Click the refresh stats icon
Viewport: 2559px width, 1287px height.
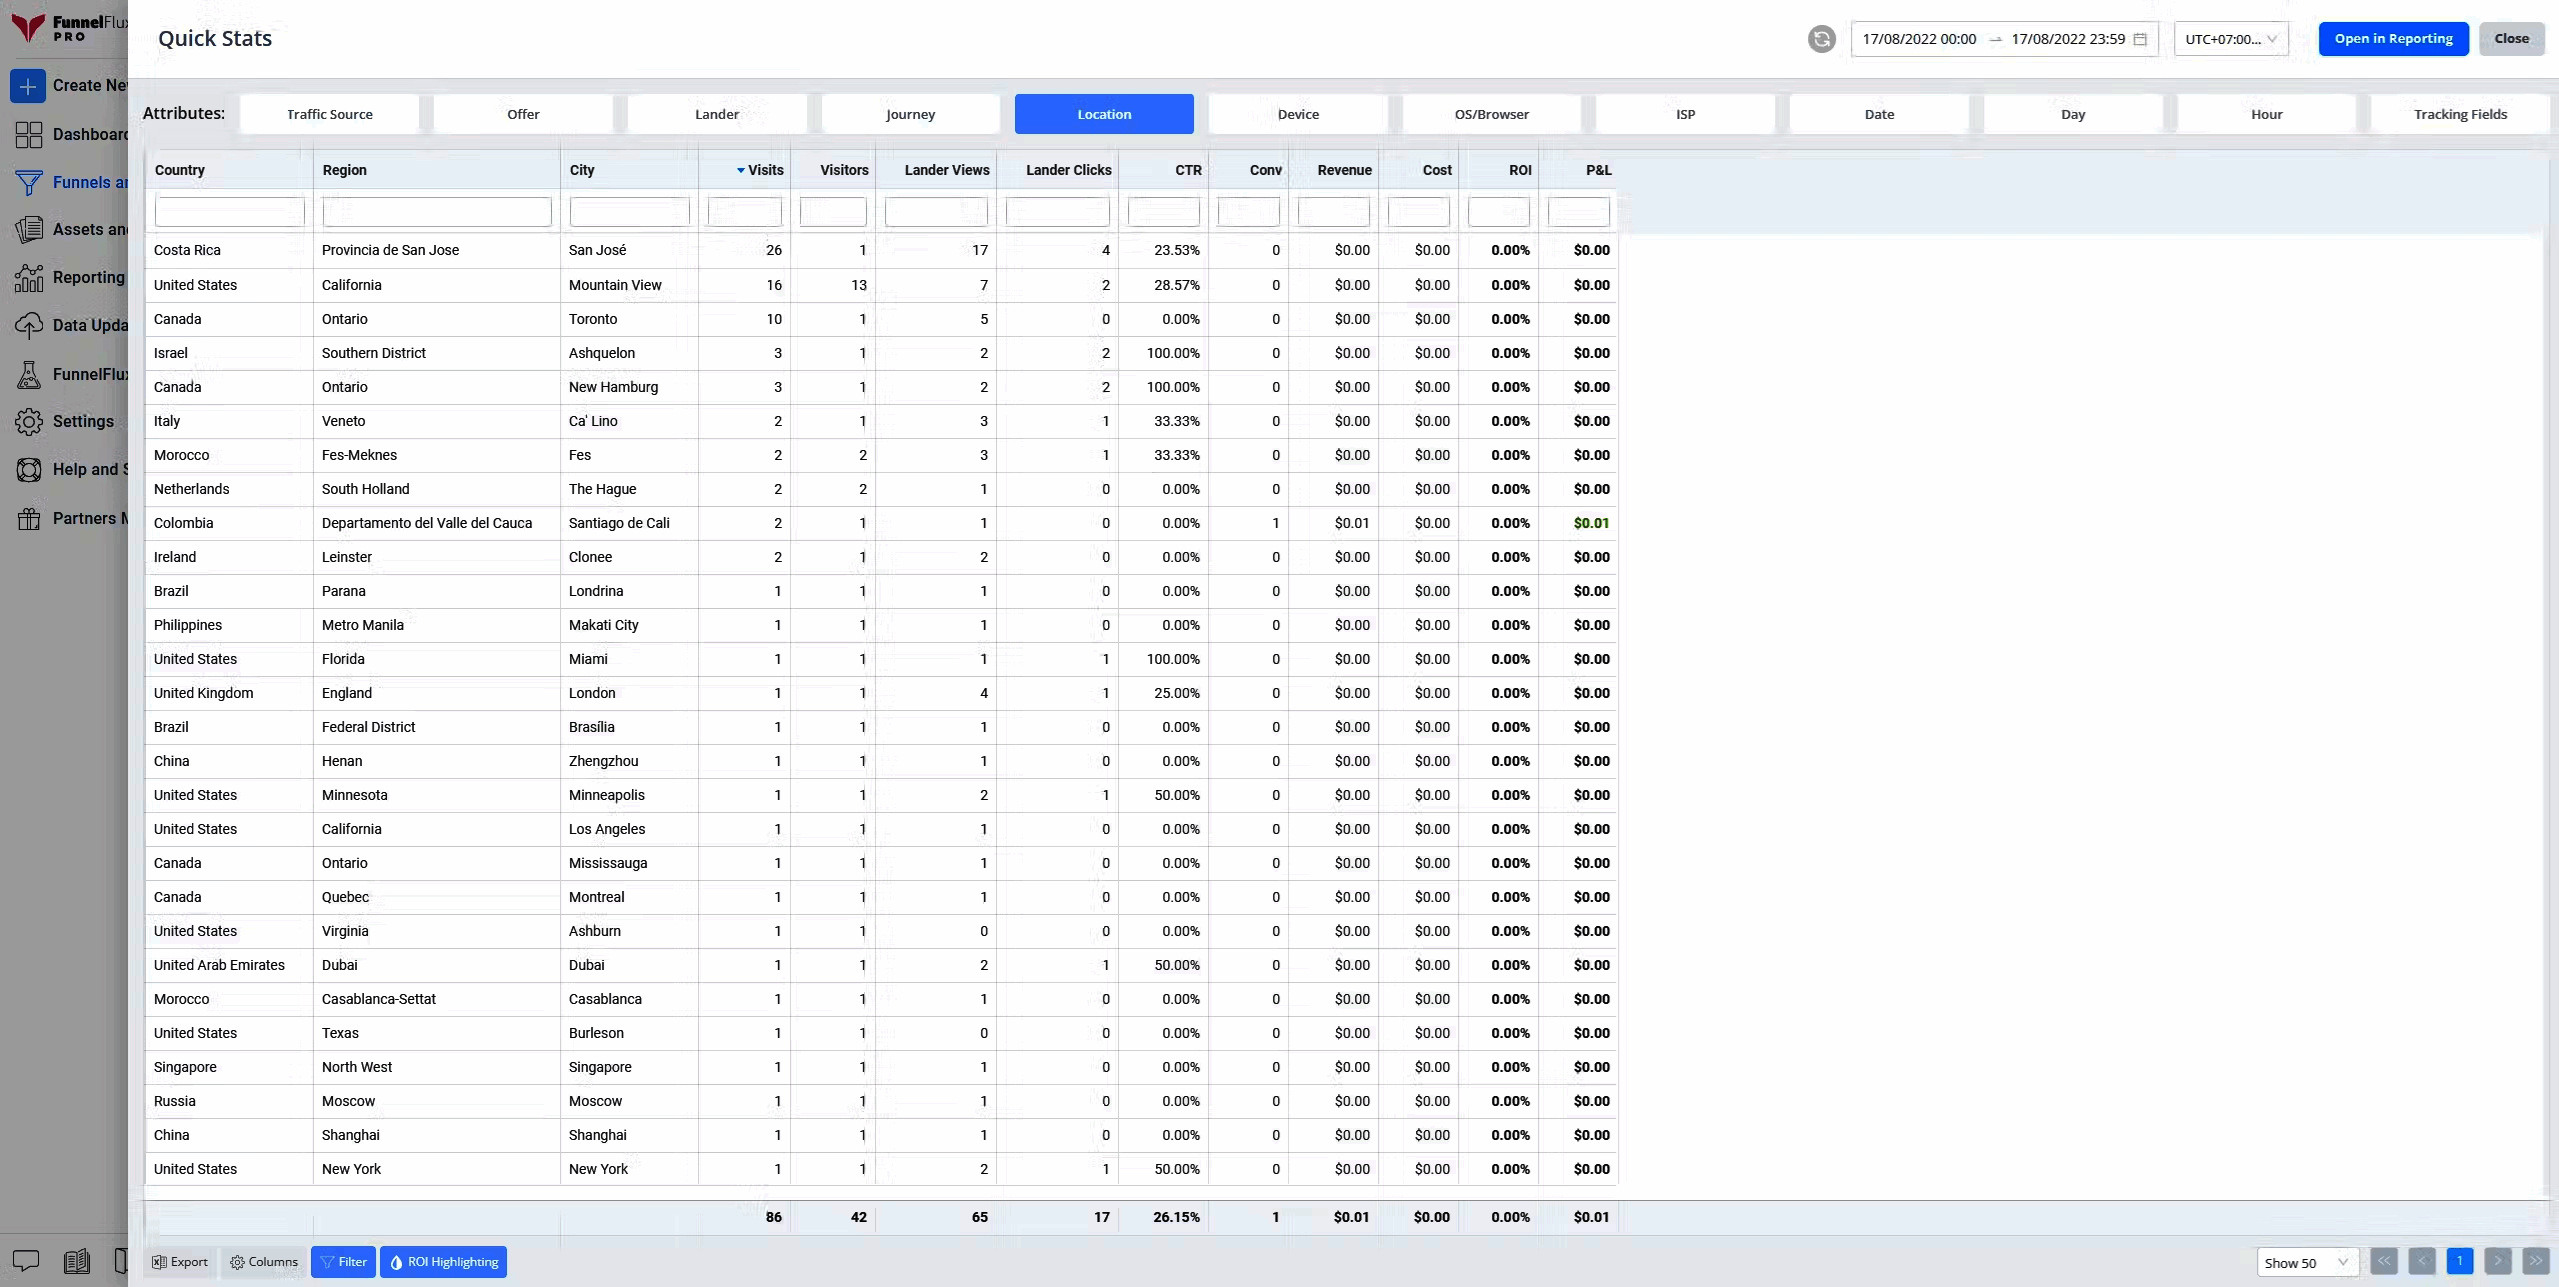point(1821,39)
